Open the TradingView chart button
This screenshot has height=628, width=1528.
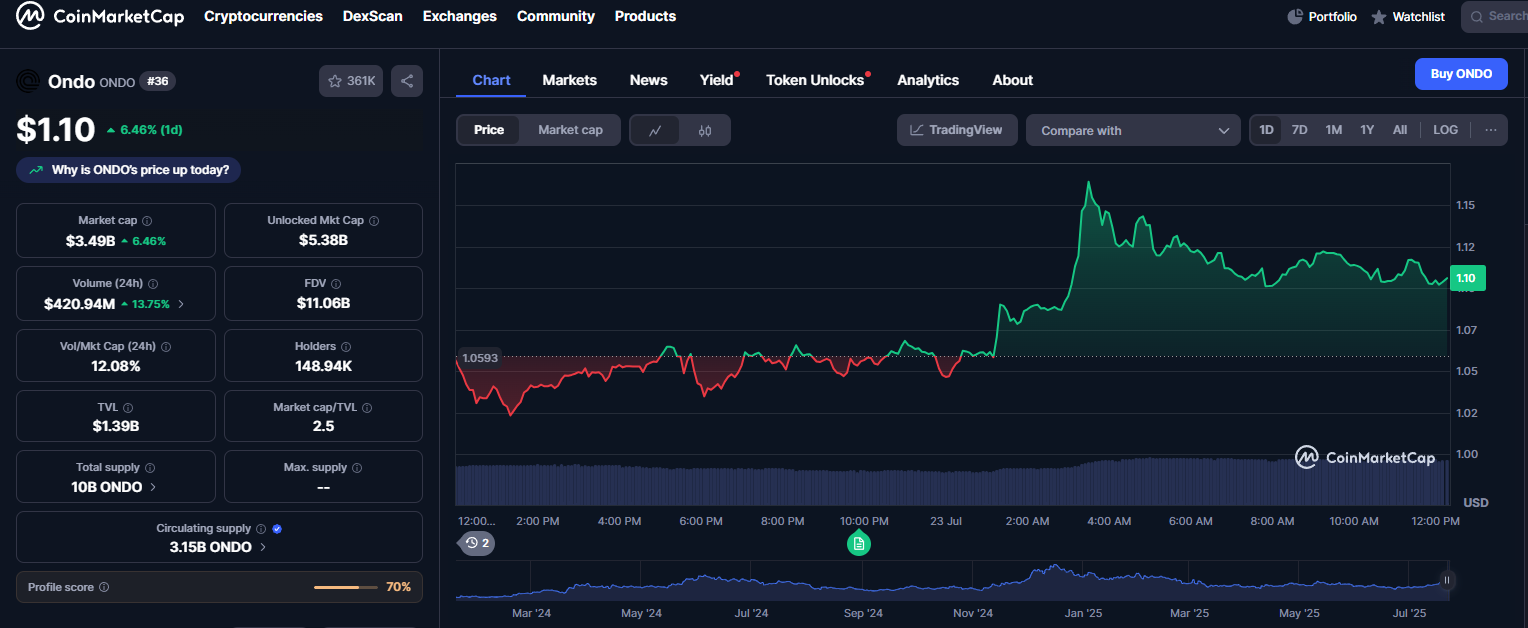click(957, 130)
